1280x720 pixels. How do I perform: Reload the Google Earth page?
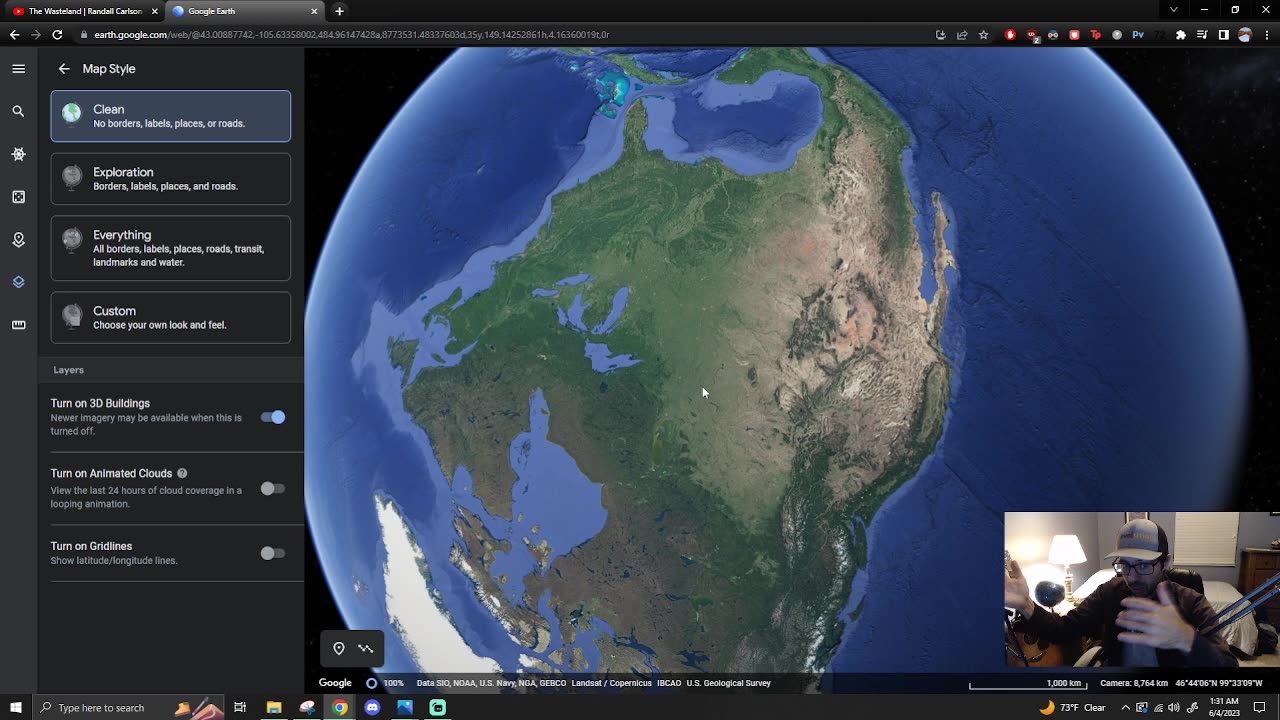[57, 34]
